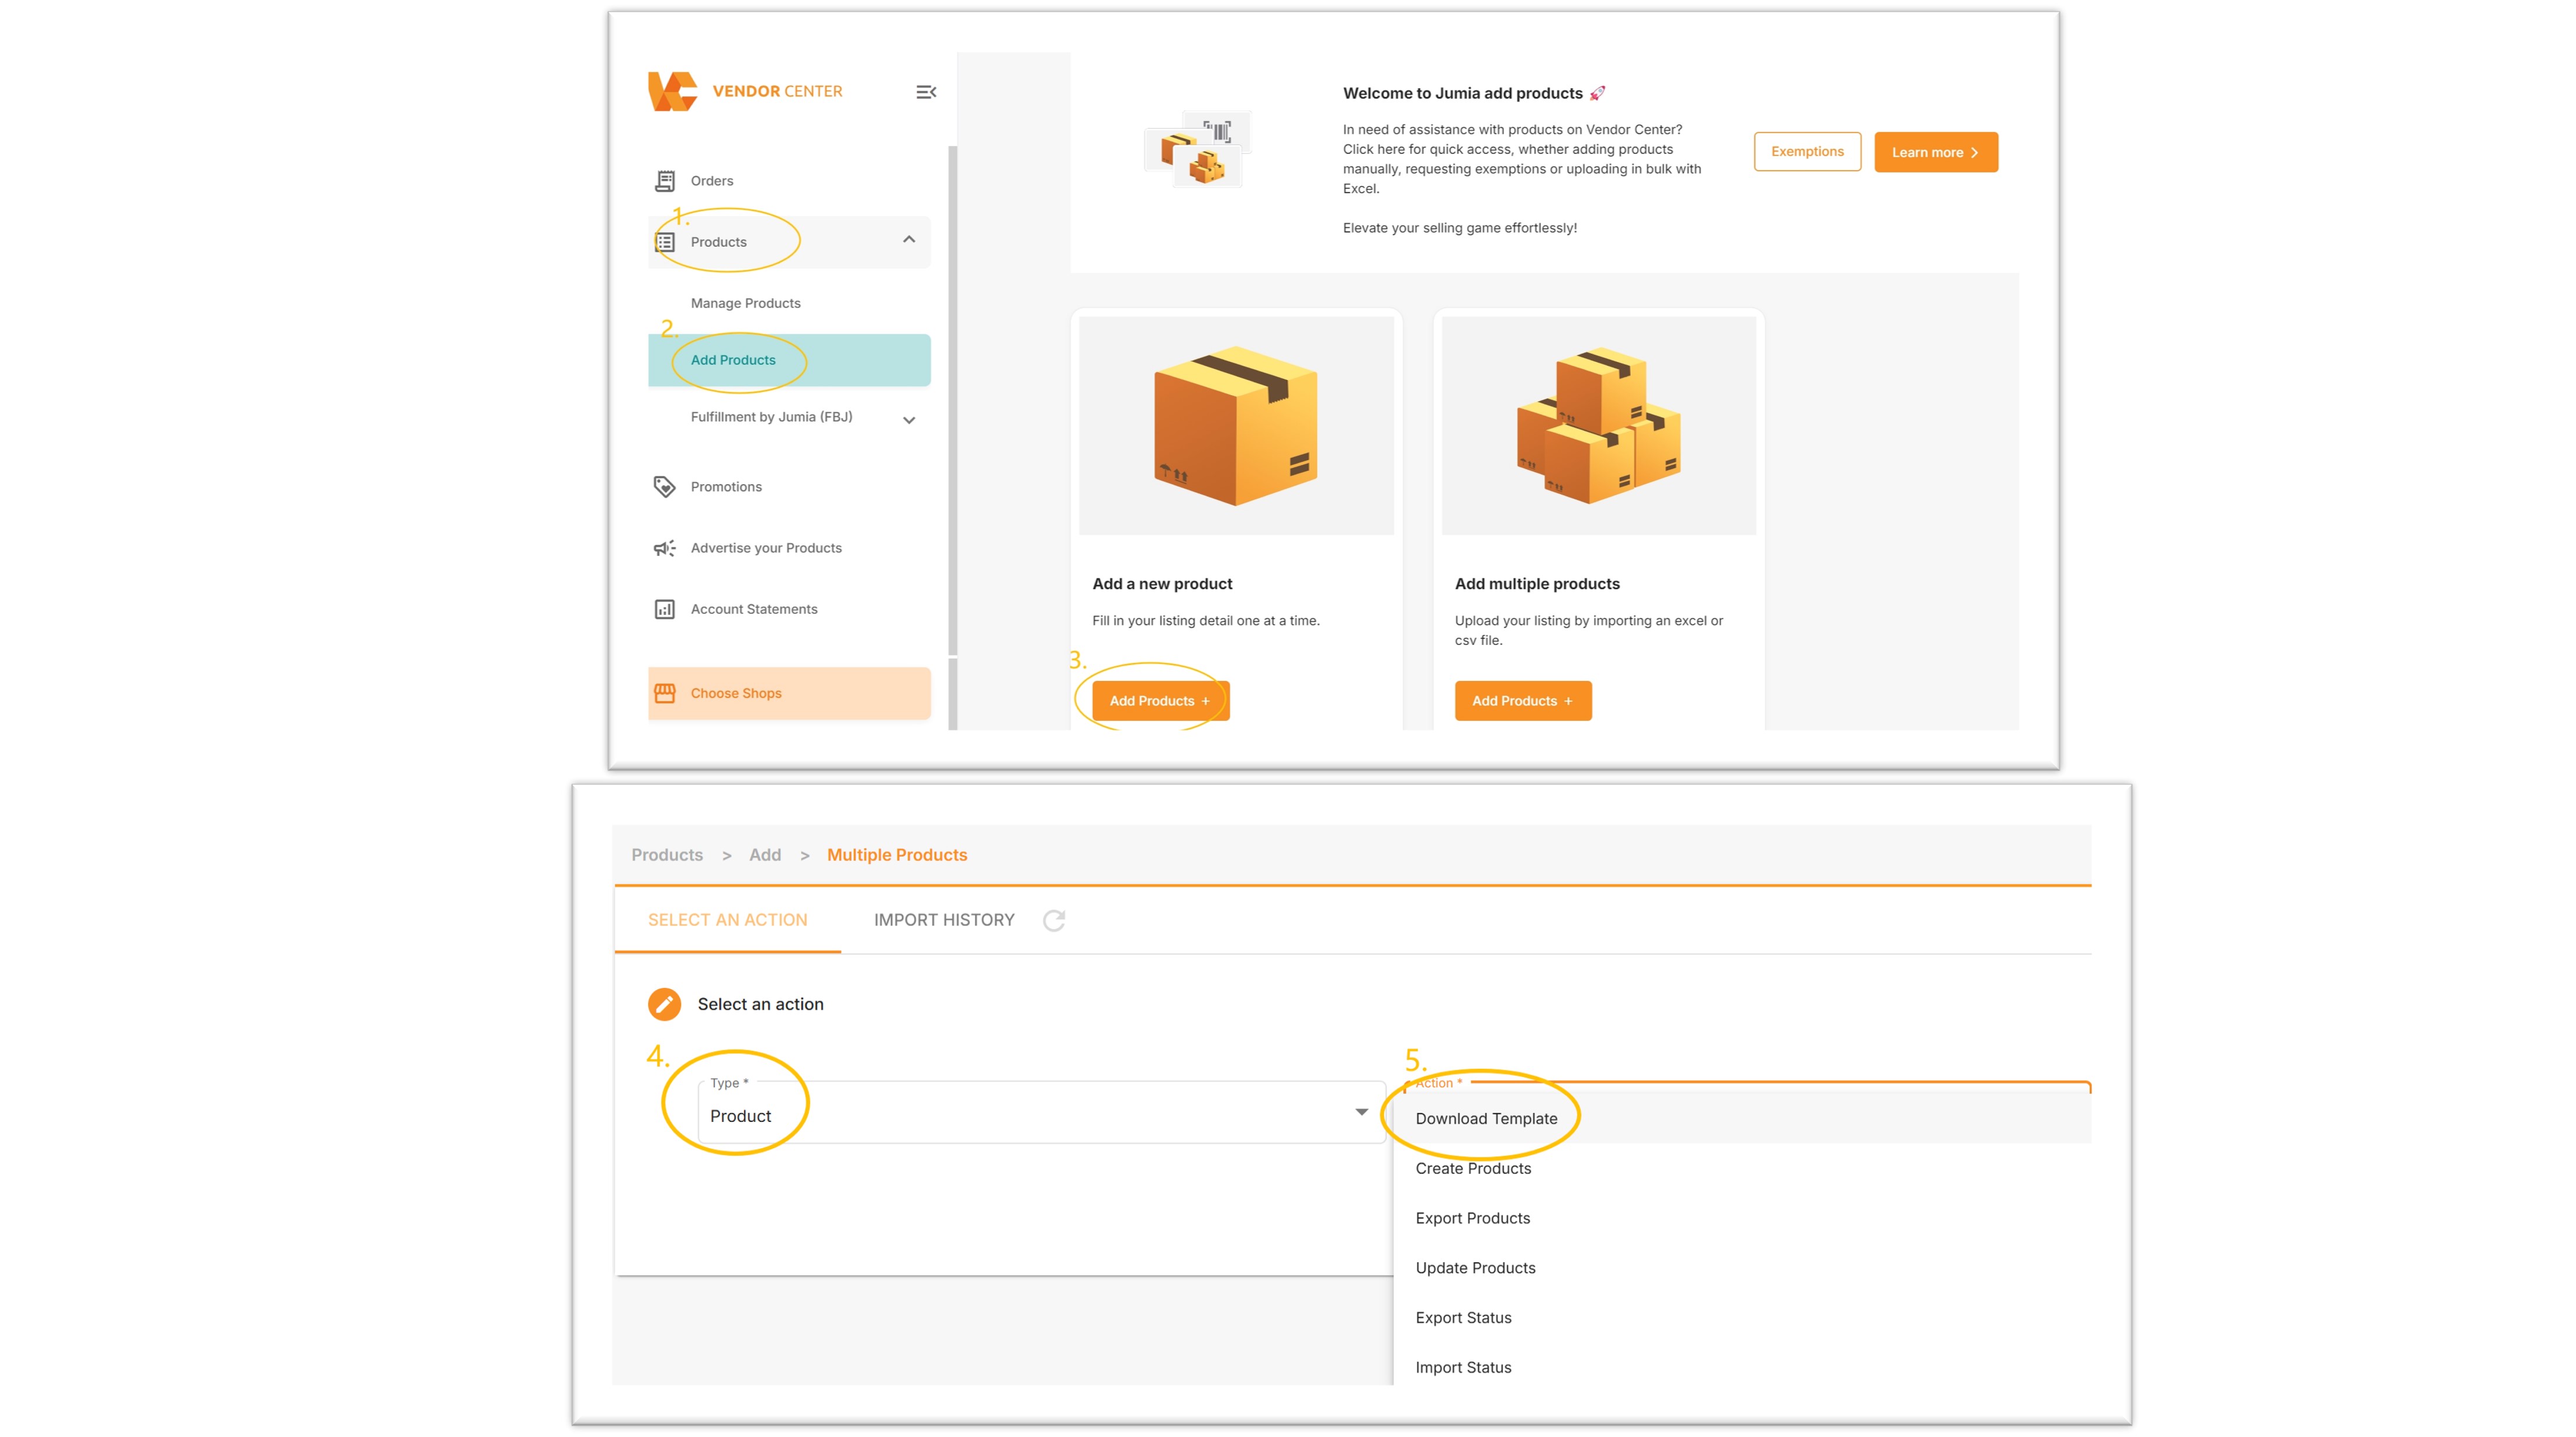Expand Fulfillment by Jumia (FBJ) chevron
Image resolution: width=2576 pixels, height=1437 pixels.
[909, 420]
